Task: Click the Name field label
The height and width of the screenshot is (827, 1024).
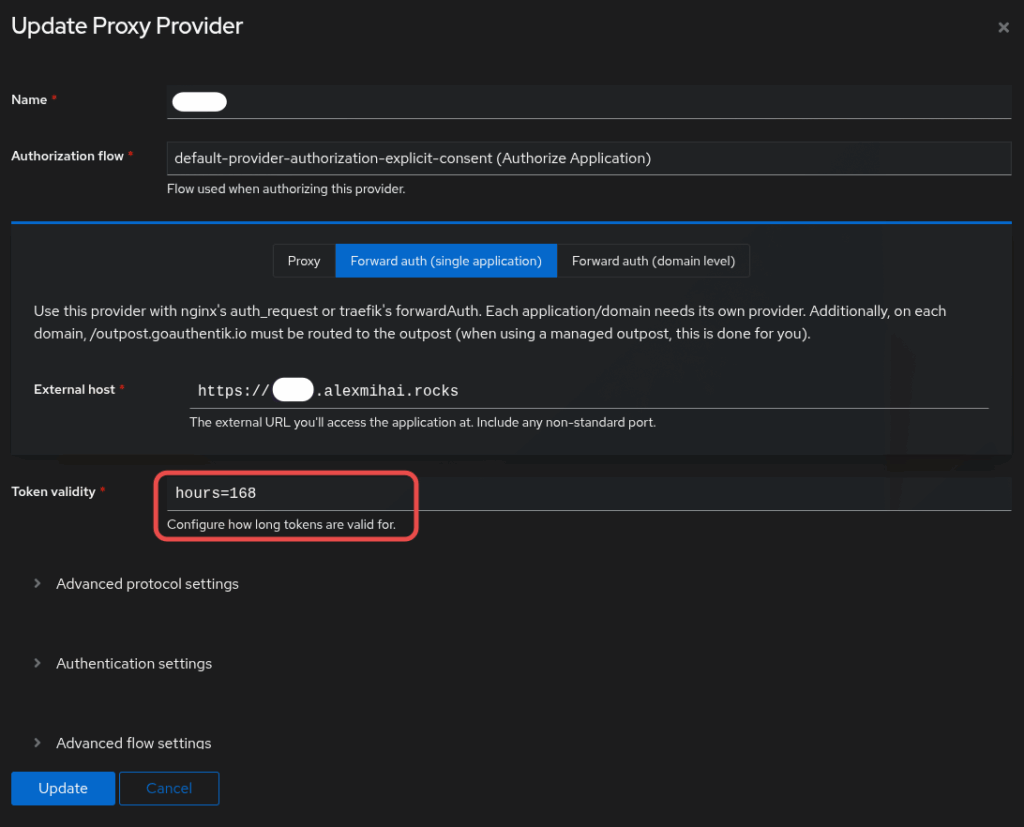Action: pos(29,100)
